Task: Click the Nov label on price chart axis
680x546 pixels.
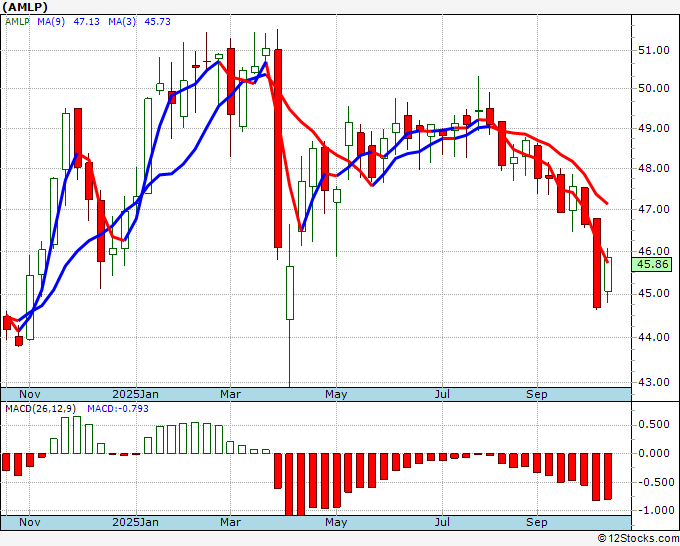Action: click(29, 394)
